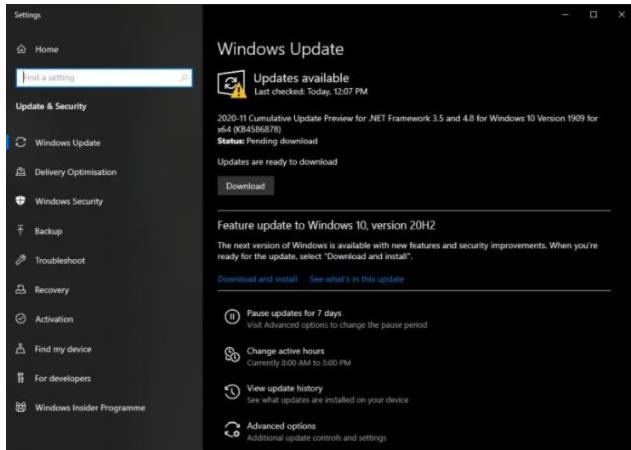Click the pause icon beside Pause updates
The image size is (631, 450).
tap(232, 316)
